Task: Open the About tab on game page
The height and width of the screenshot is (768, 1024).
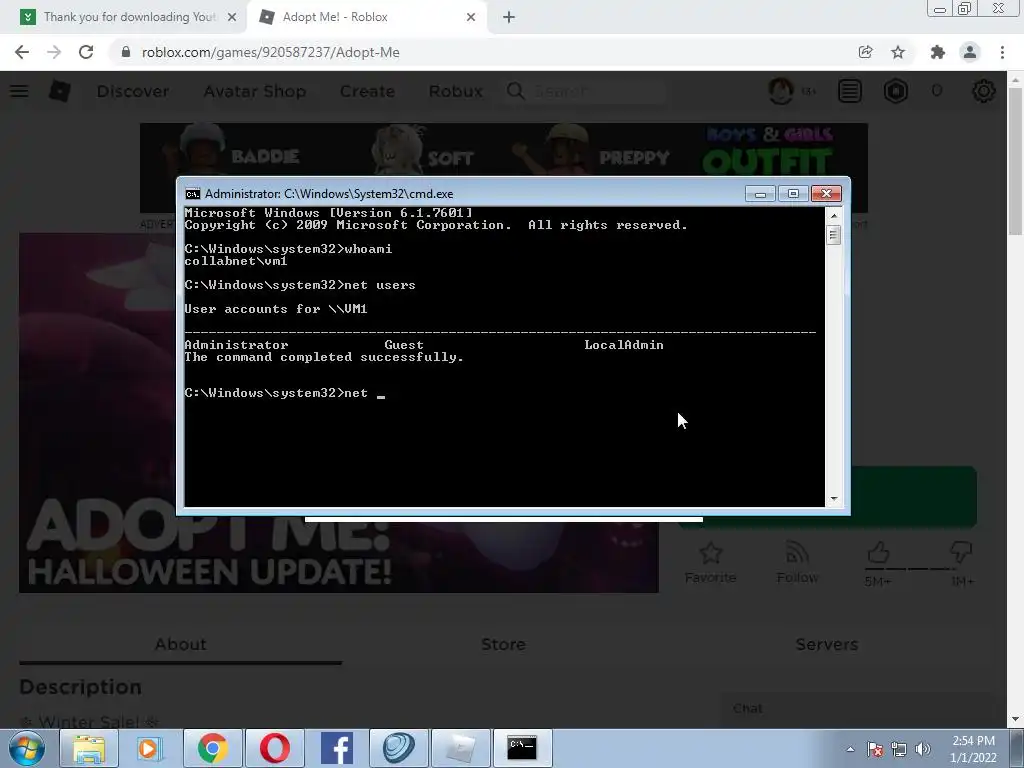Action: pyautogui.click(x=180, y=644)
